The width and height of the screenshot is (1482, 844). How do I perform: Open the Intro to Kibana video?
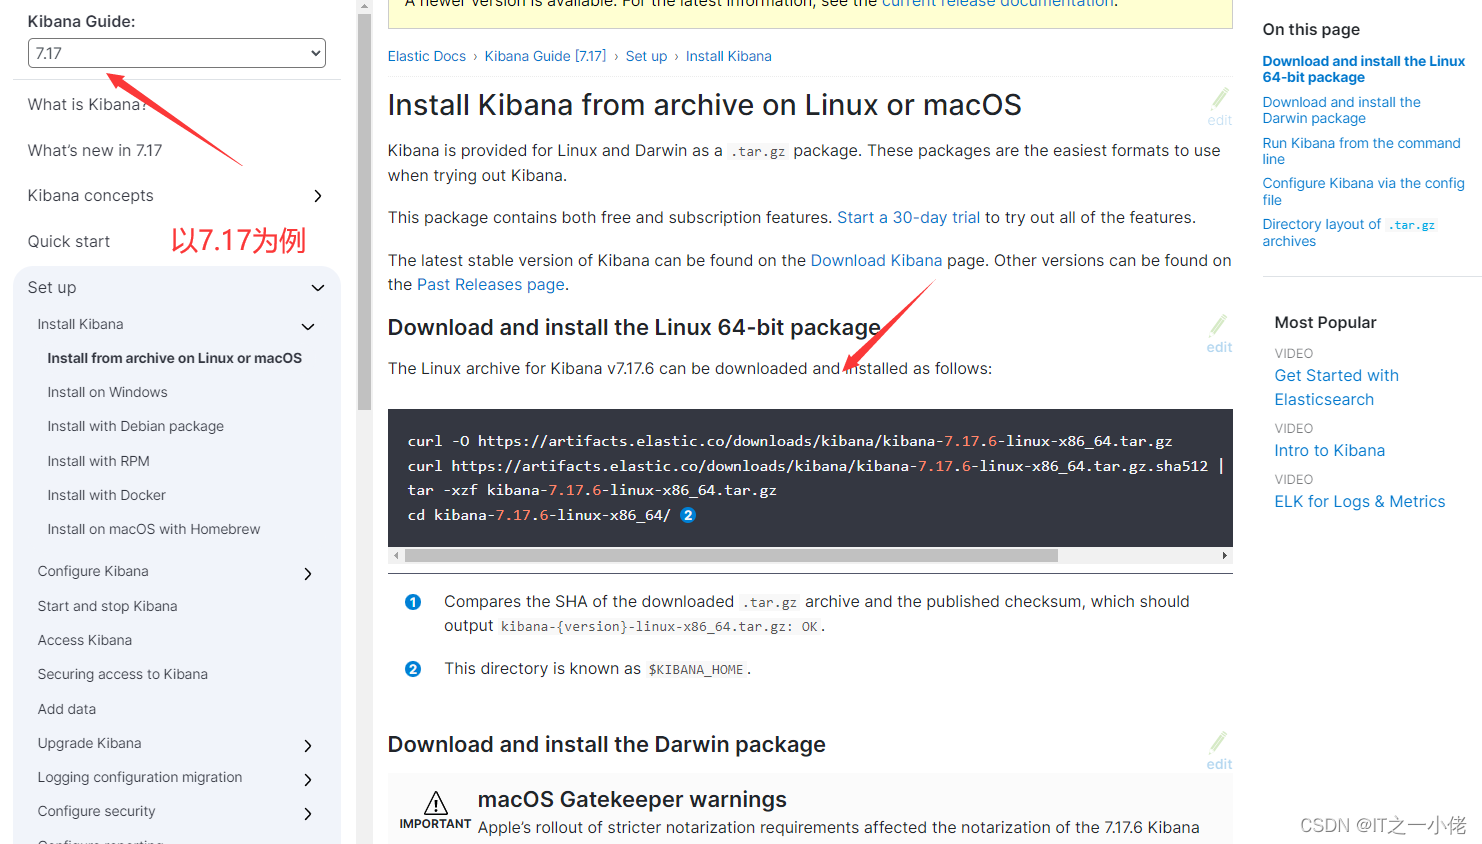[1329, 450]
